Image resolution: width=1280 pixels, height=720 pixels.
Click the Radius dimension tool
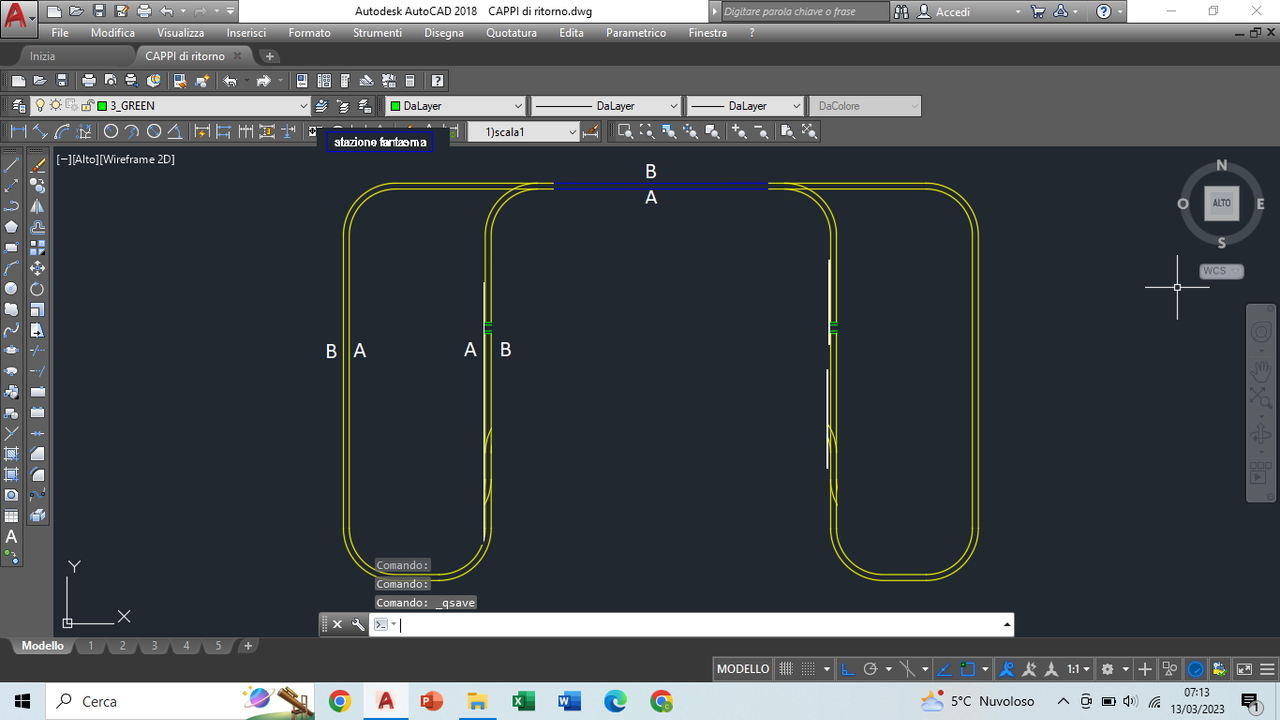pos(111,132)
